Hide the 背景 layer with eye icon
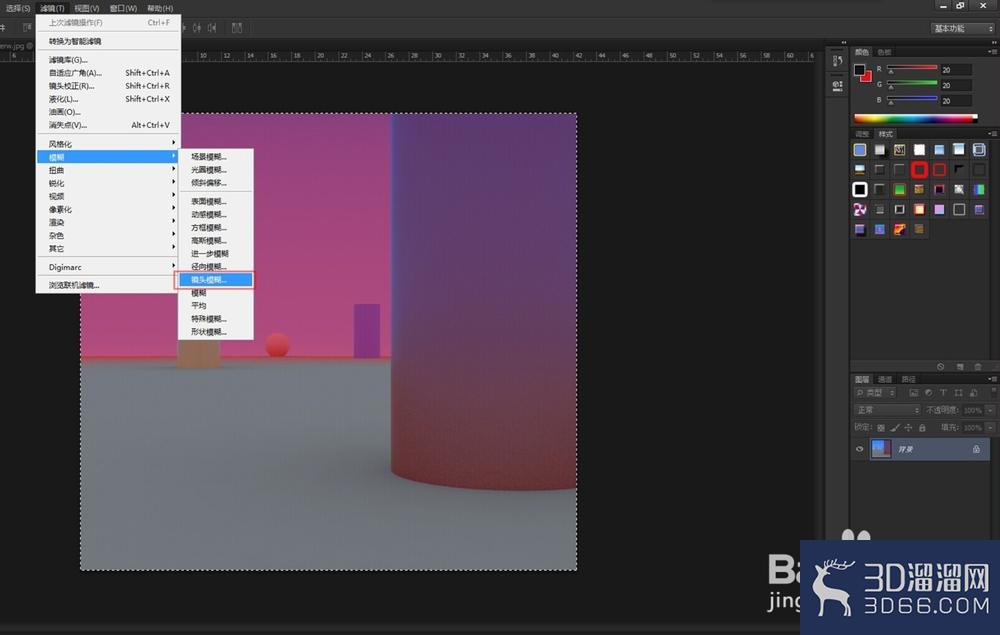The width and height of the screenshot is (1000, 635). 860,449
